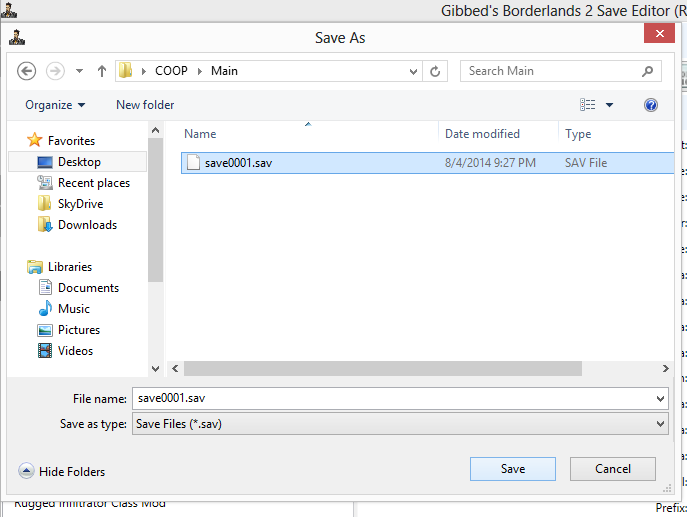Click the search magnifier icon
Screen dimensions: 687x517
[x=647, y=71]
